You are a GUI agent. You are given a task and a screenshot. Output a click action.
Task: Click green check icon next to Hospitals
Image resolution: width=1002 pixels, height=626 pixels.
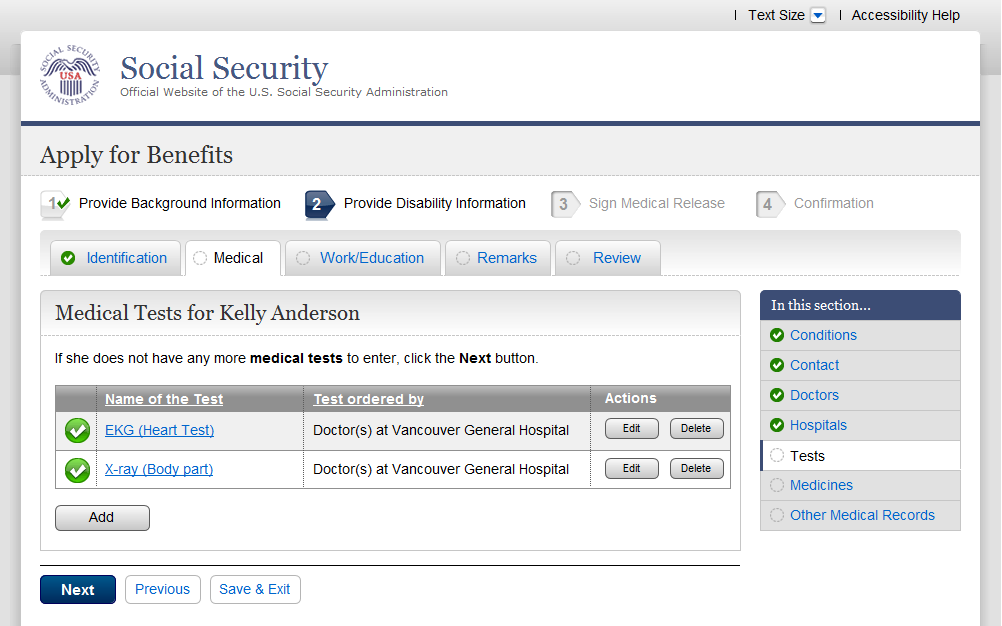coord(777,425)
